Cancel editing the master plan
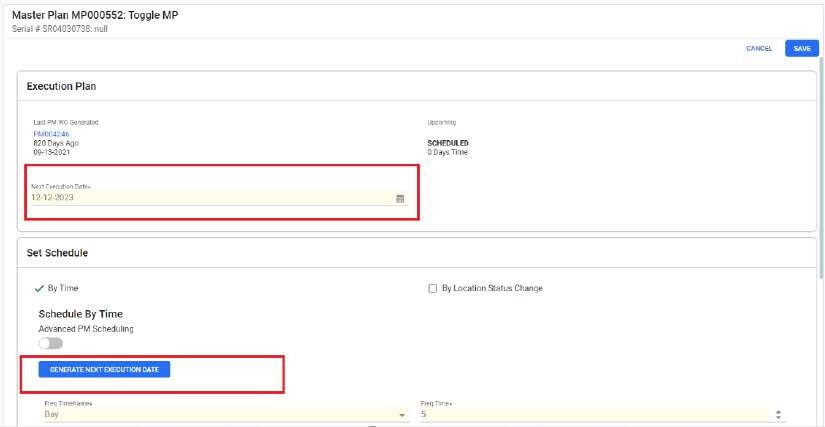Screen dimensions: 825x427 click(758, 48)
